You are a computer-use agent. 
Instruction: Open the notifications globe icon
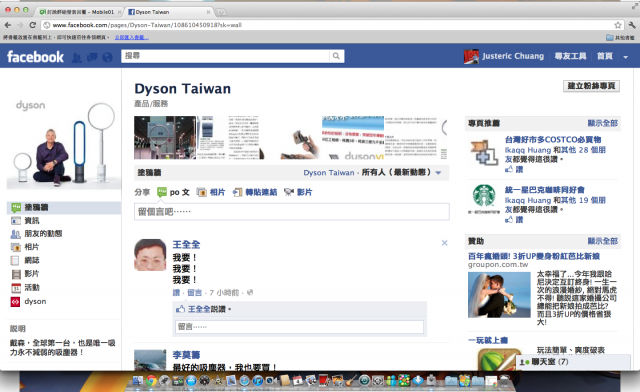[107, 57]
